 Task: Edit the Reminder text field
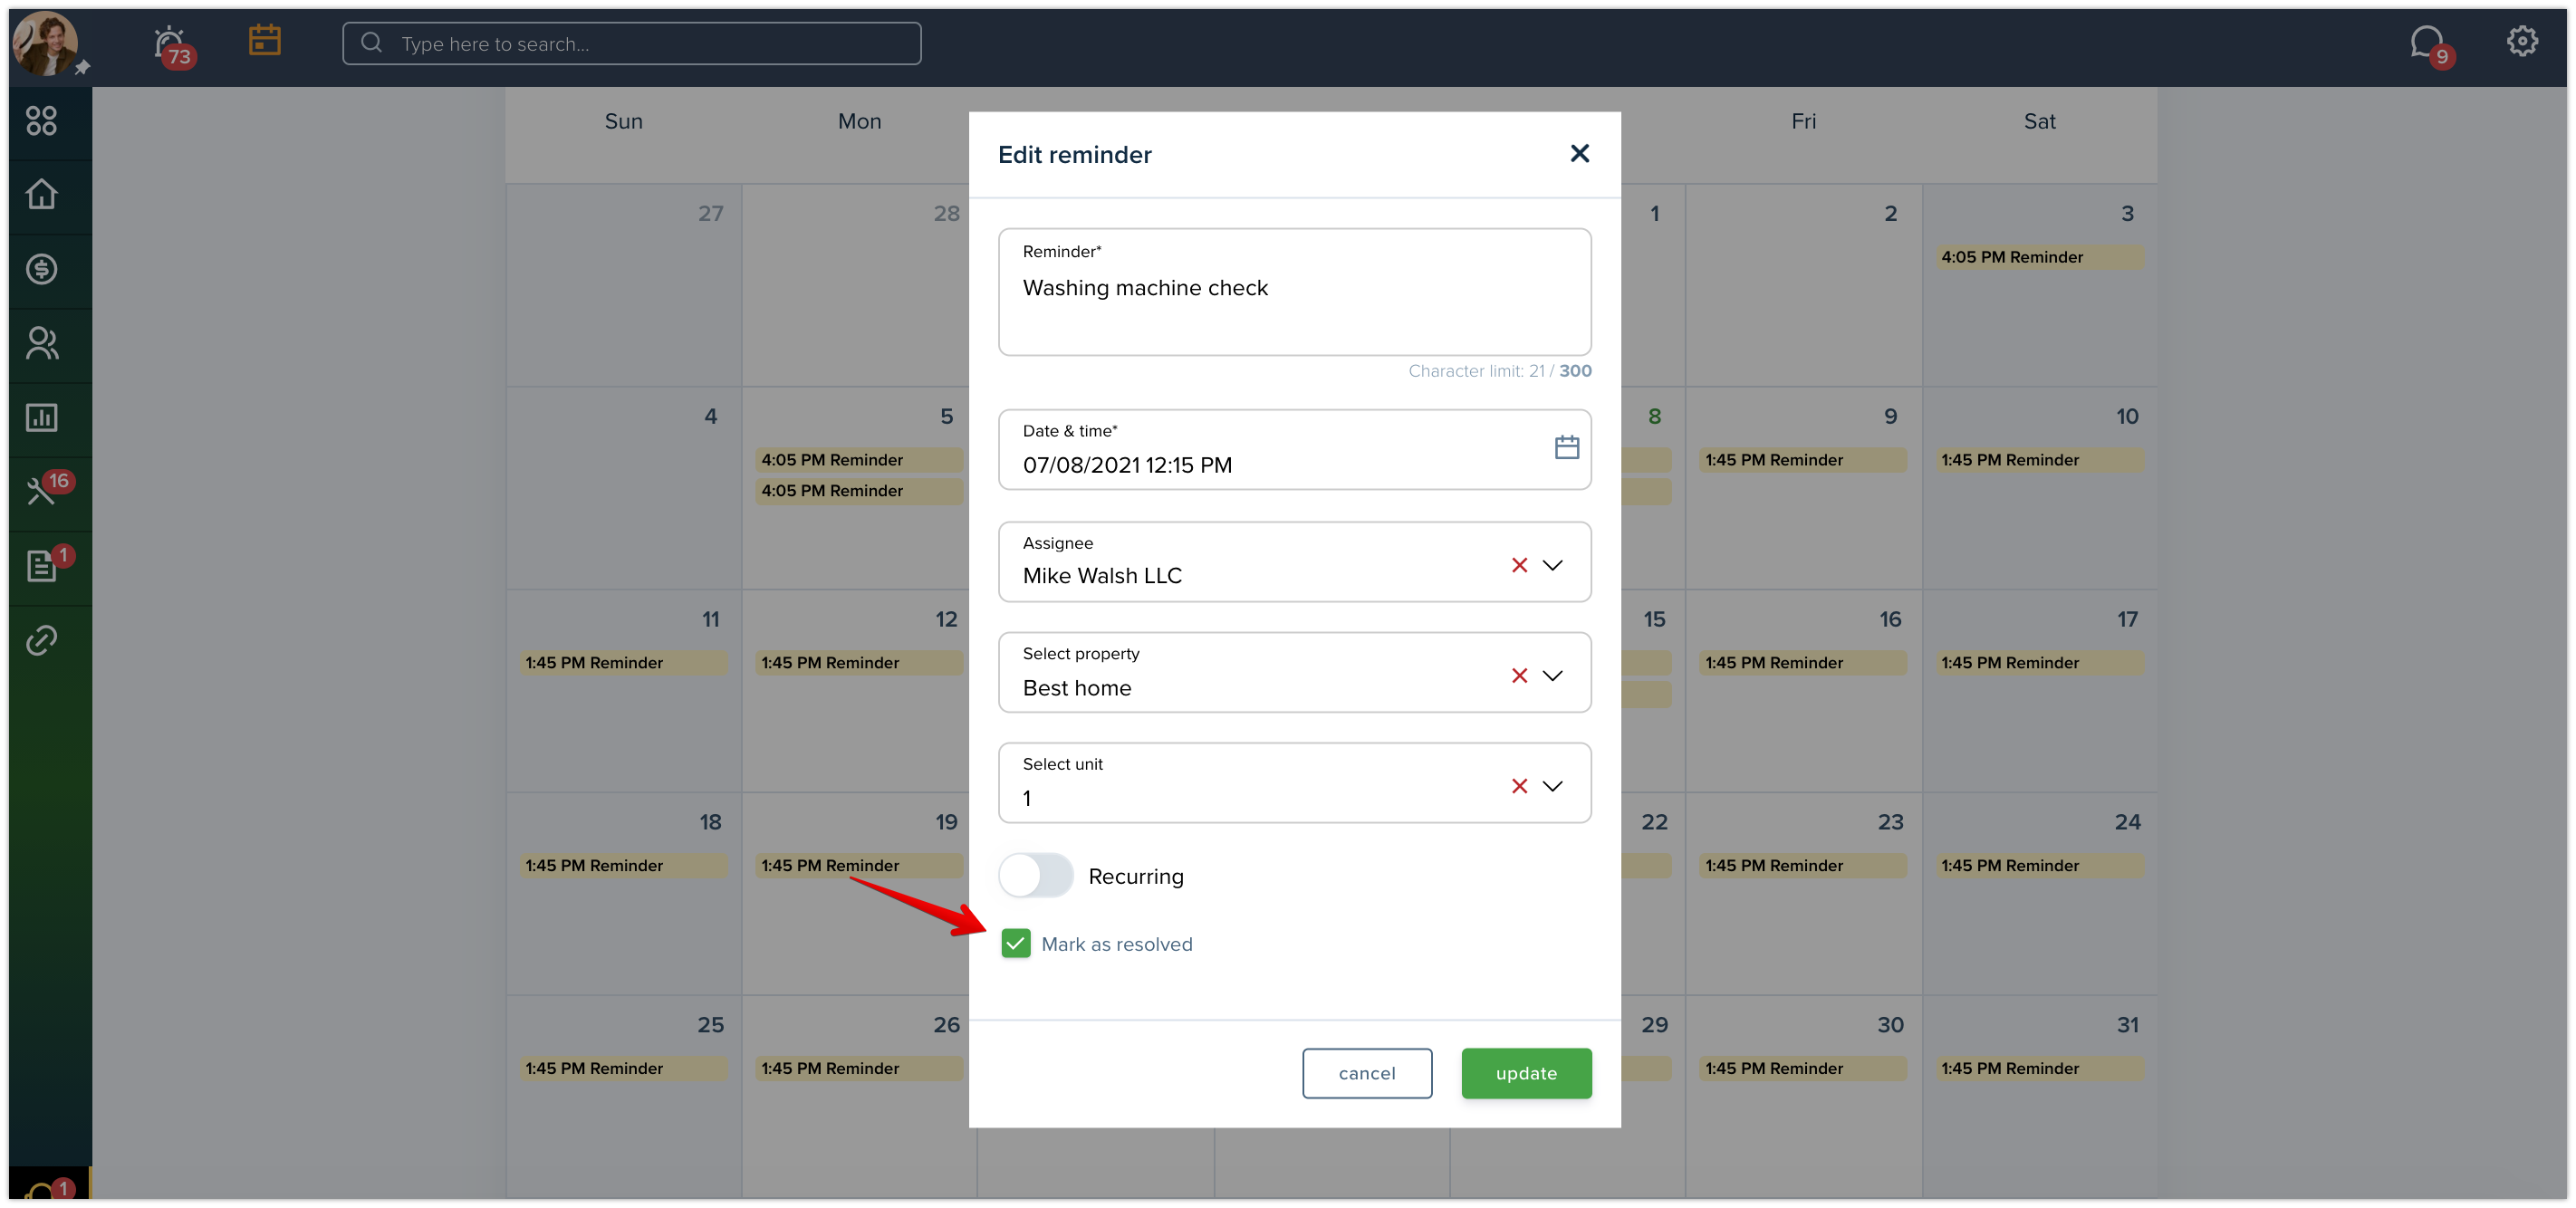tap(1294, 292)
